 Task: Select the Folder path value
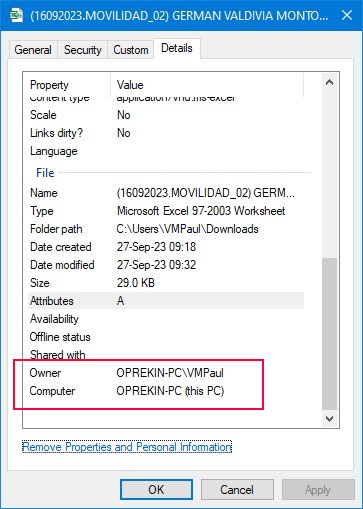tap(188, 229)
